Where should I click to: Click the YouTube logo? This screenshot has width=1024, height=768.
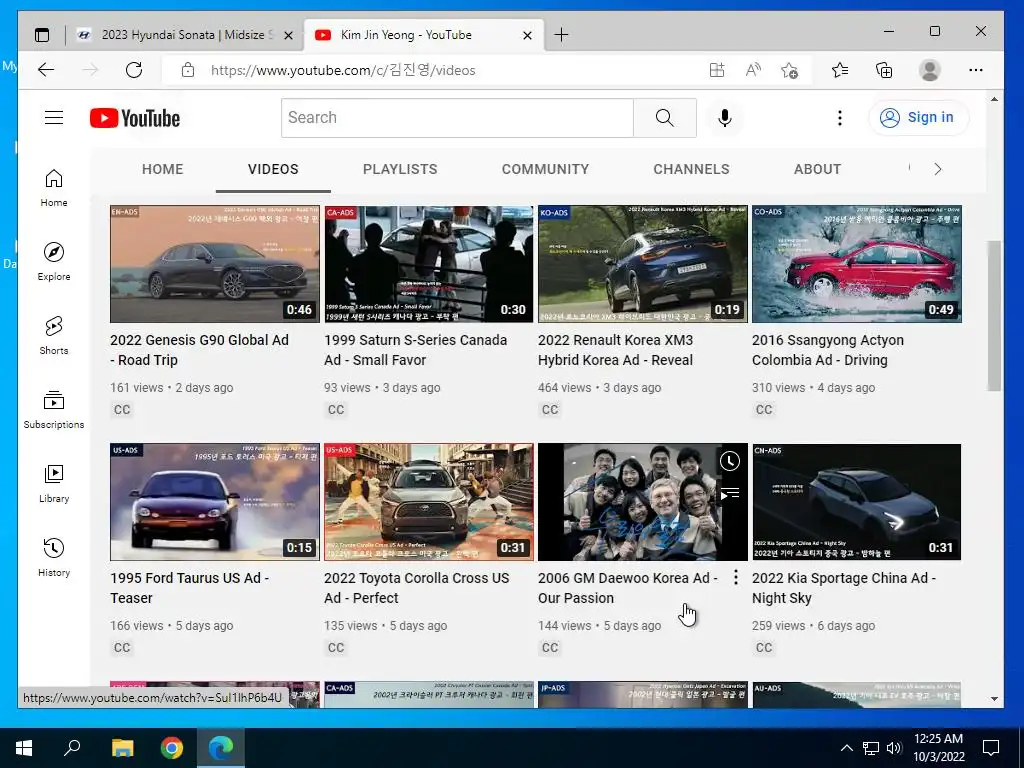(x=135, y=118)
